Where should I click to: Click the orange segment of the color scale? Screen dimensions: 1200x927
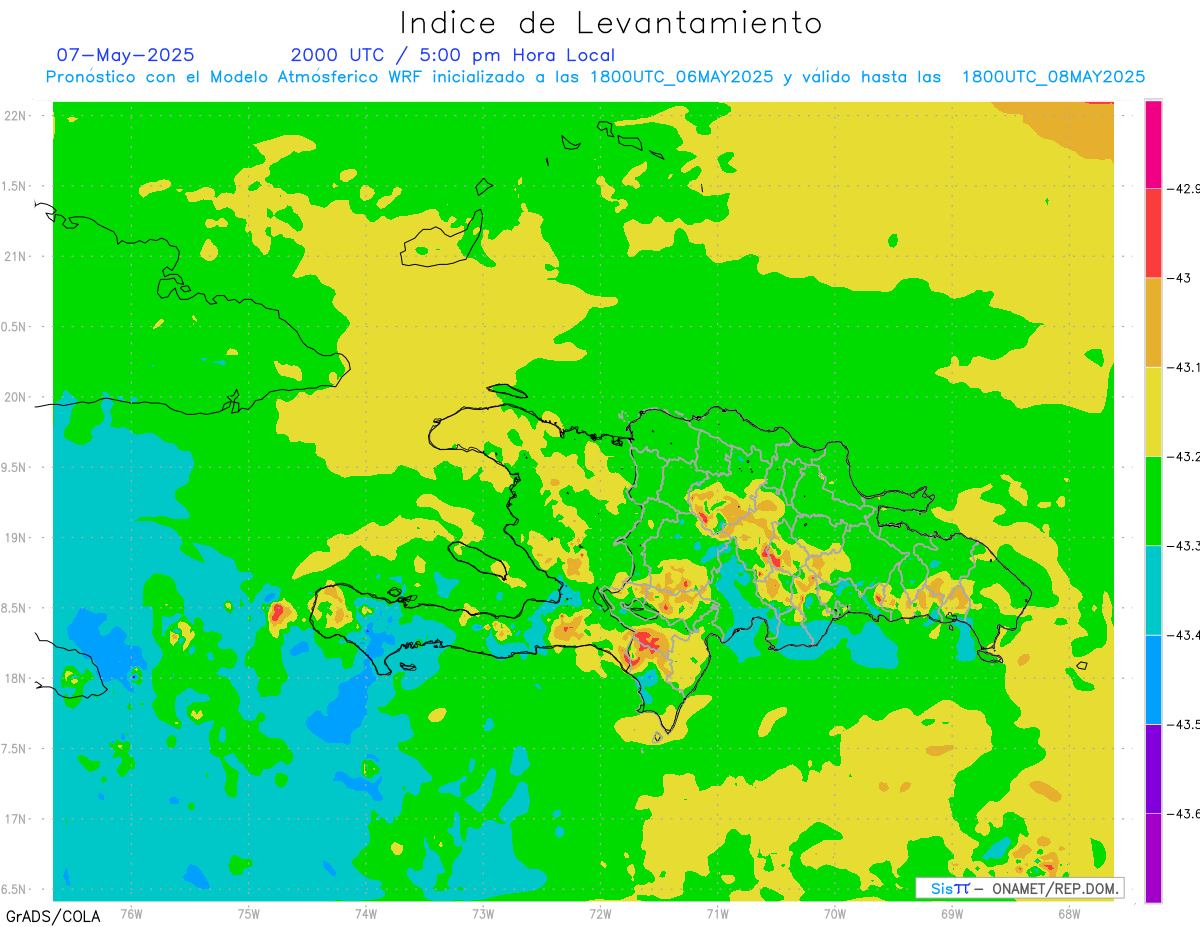click(1153, 322)
